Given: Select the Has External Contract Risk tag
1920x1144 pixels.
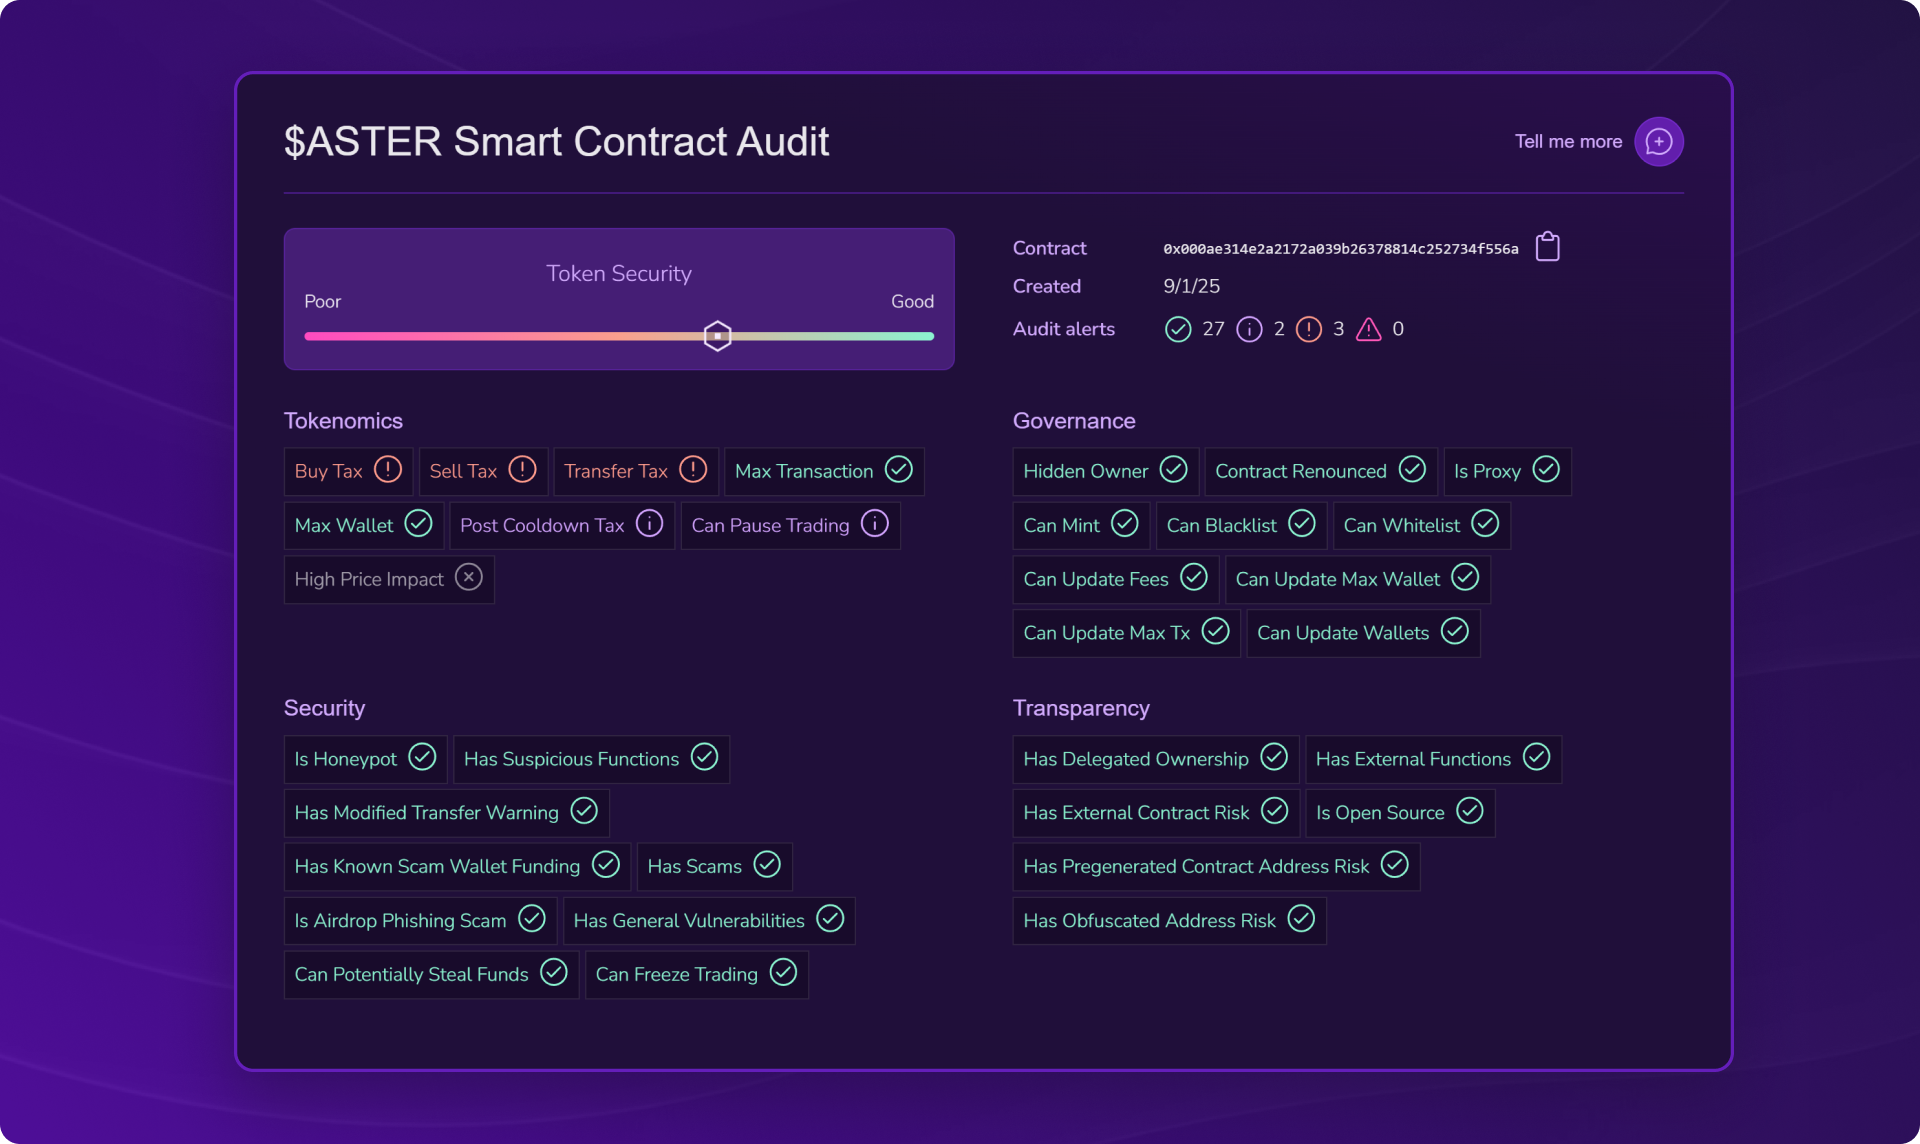Looking at the screenshot, I should [x=1156, y=813].
